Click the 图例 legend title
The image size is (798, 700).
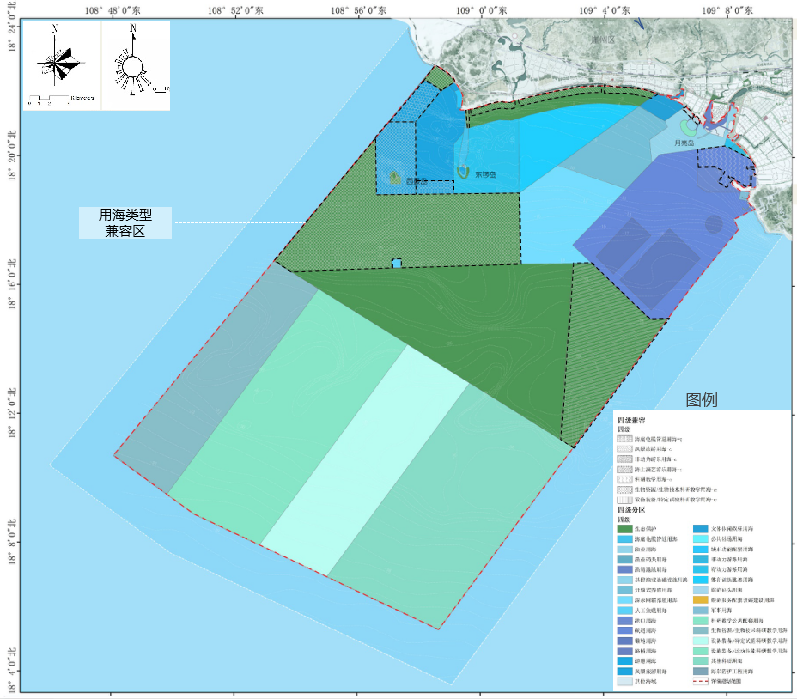[x=701, y=400]
